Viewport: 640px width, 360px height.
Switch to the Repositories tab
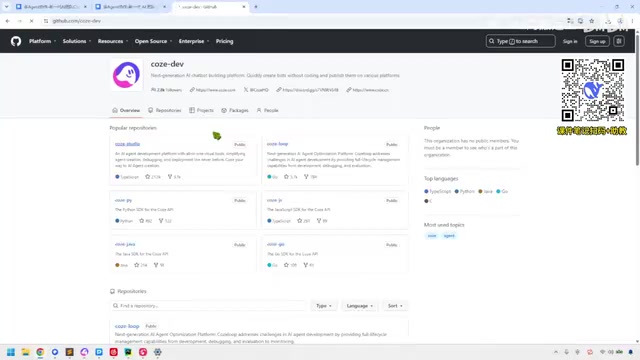(x=164, y=110)
